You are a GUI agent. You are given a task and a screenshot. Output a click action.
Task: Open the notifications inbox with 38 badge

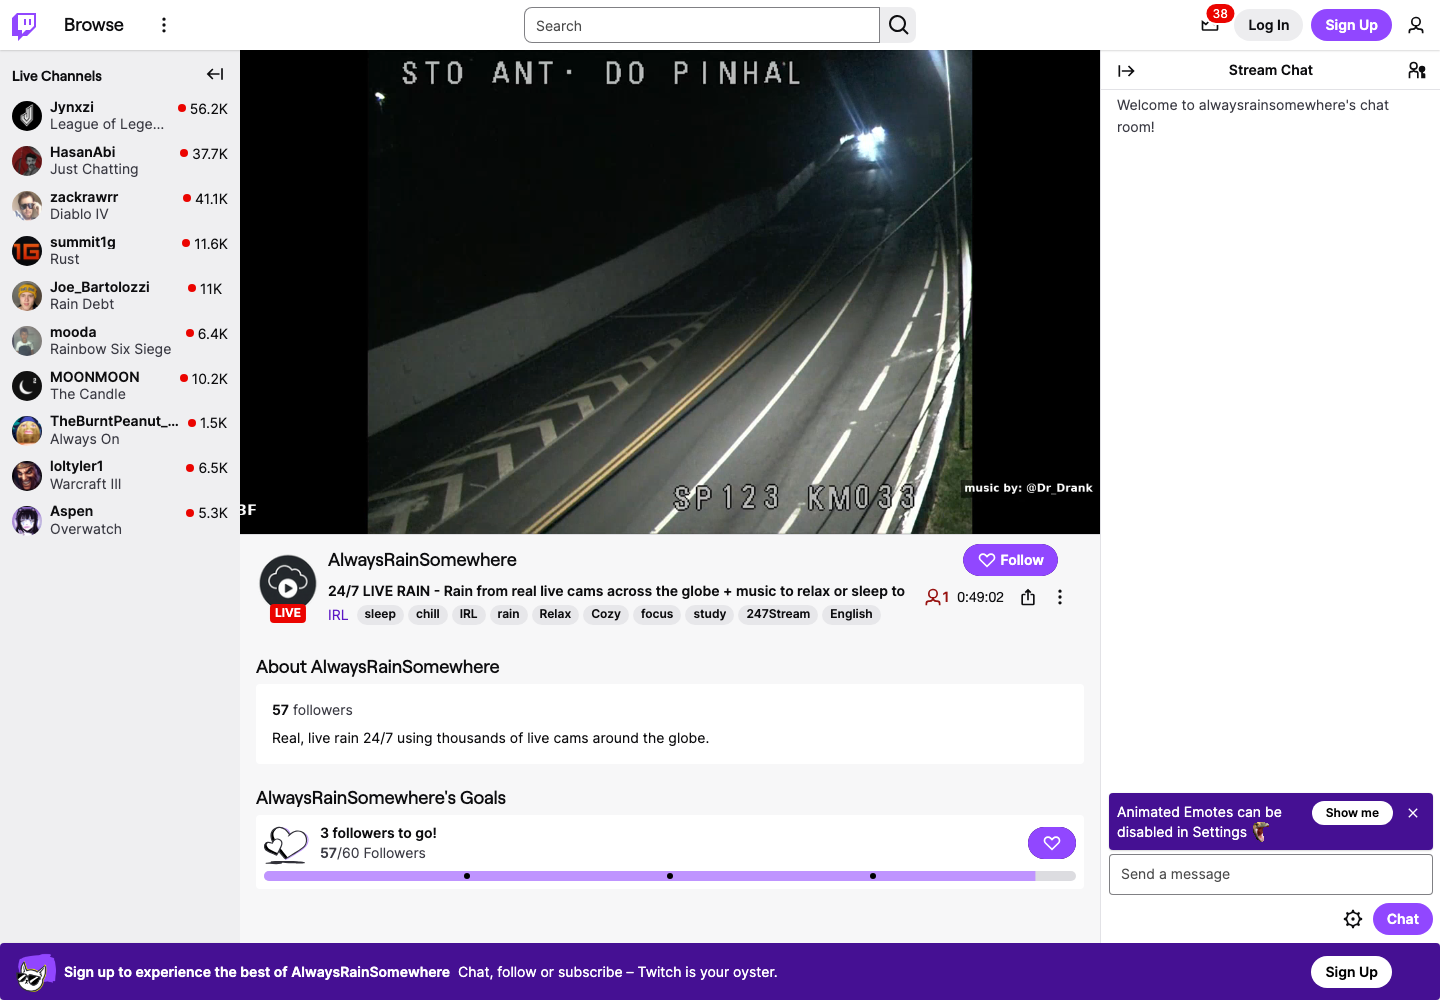coord(1210,25)
